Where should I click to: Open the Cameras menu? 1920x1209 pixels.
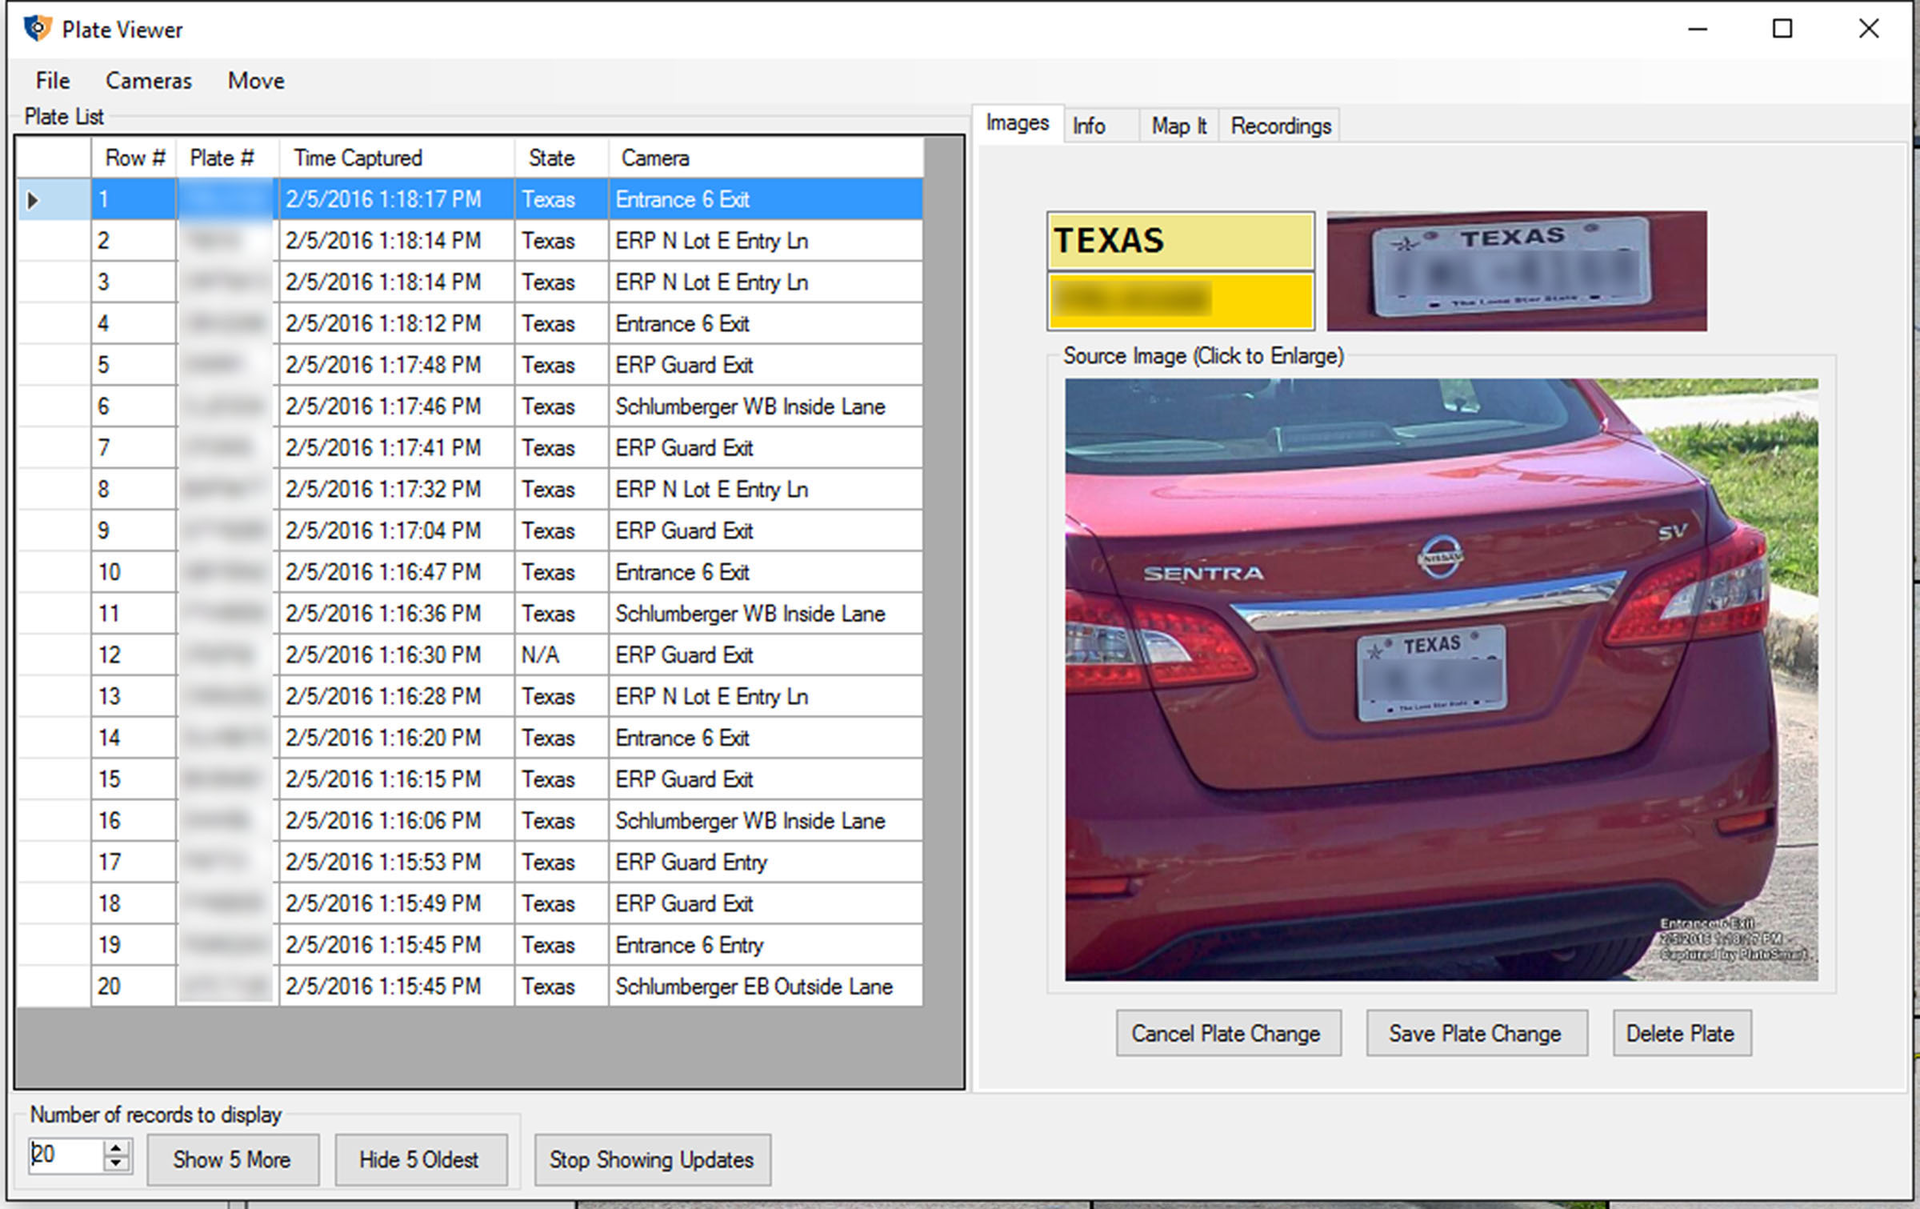[148, 80]
